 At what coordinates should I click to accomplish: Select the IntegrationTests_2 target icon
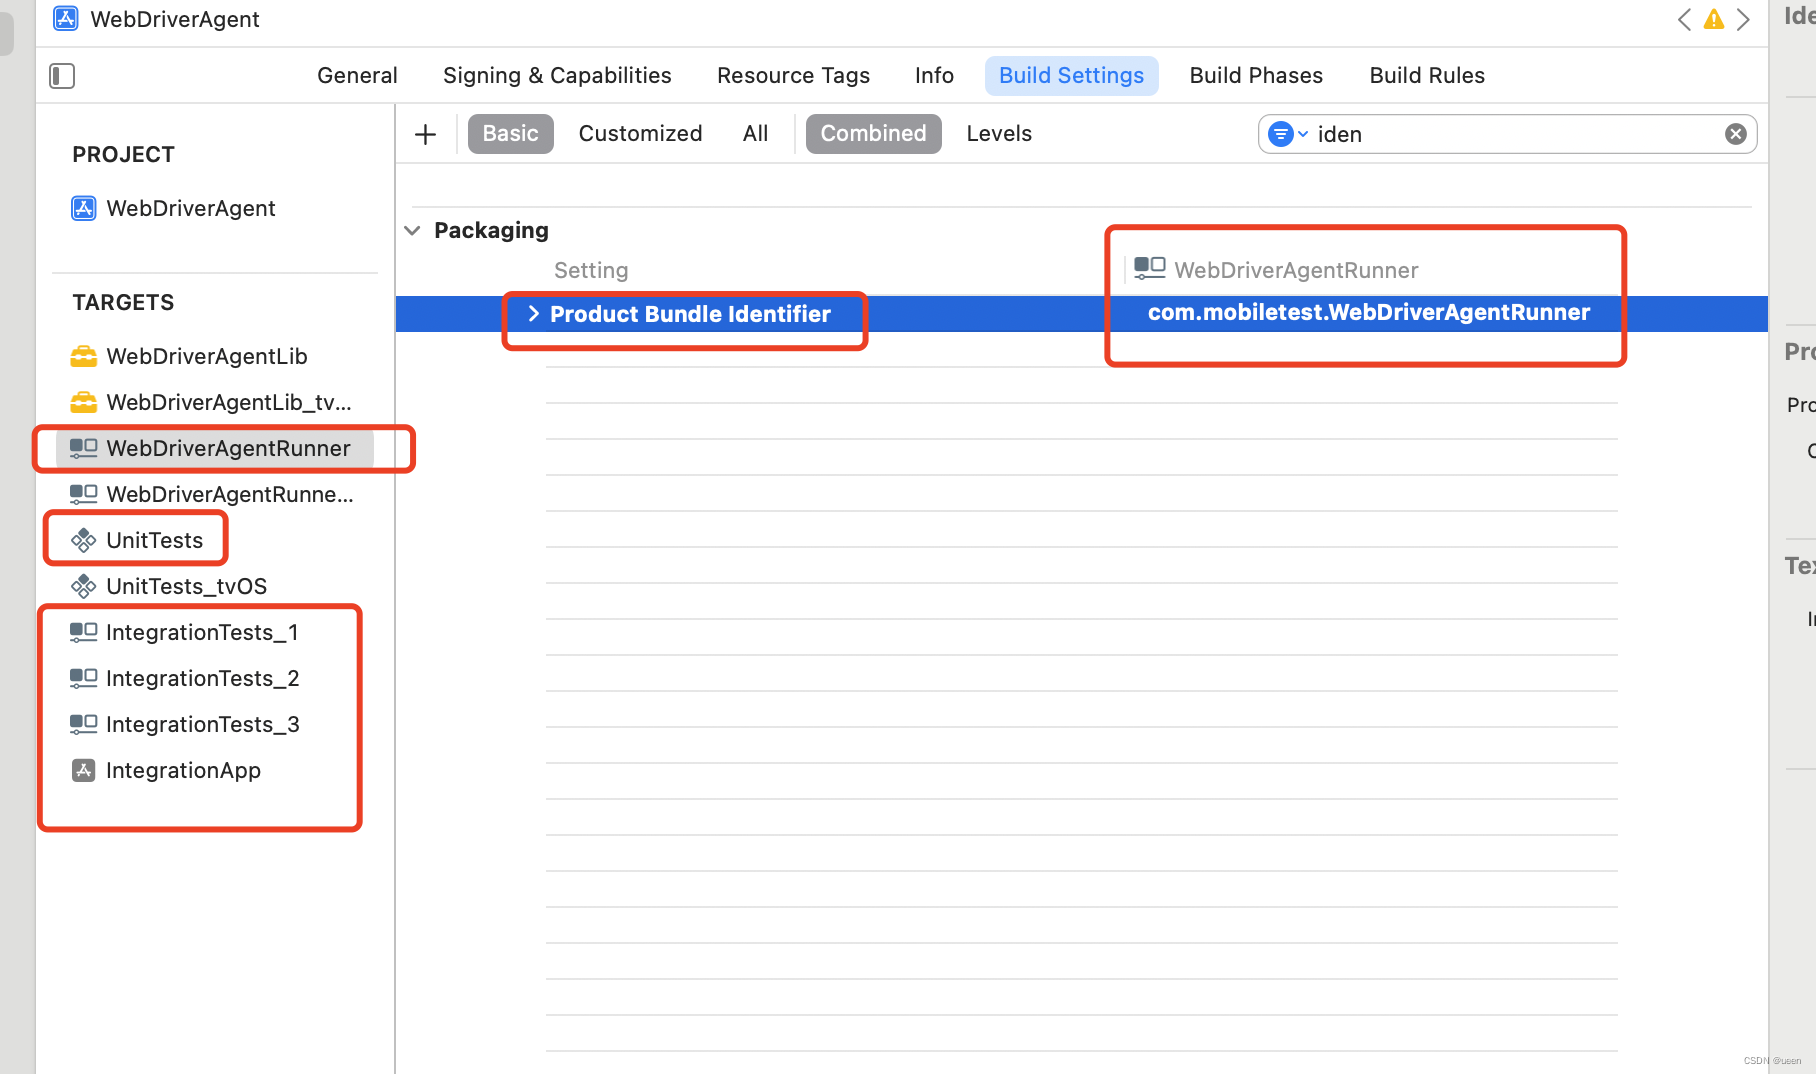(83, 678)
